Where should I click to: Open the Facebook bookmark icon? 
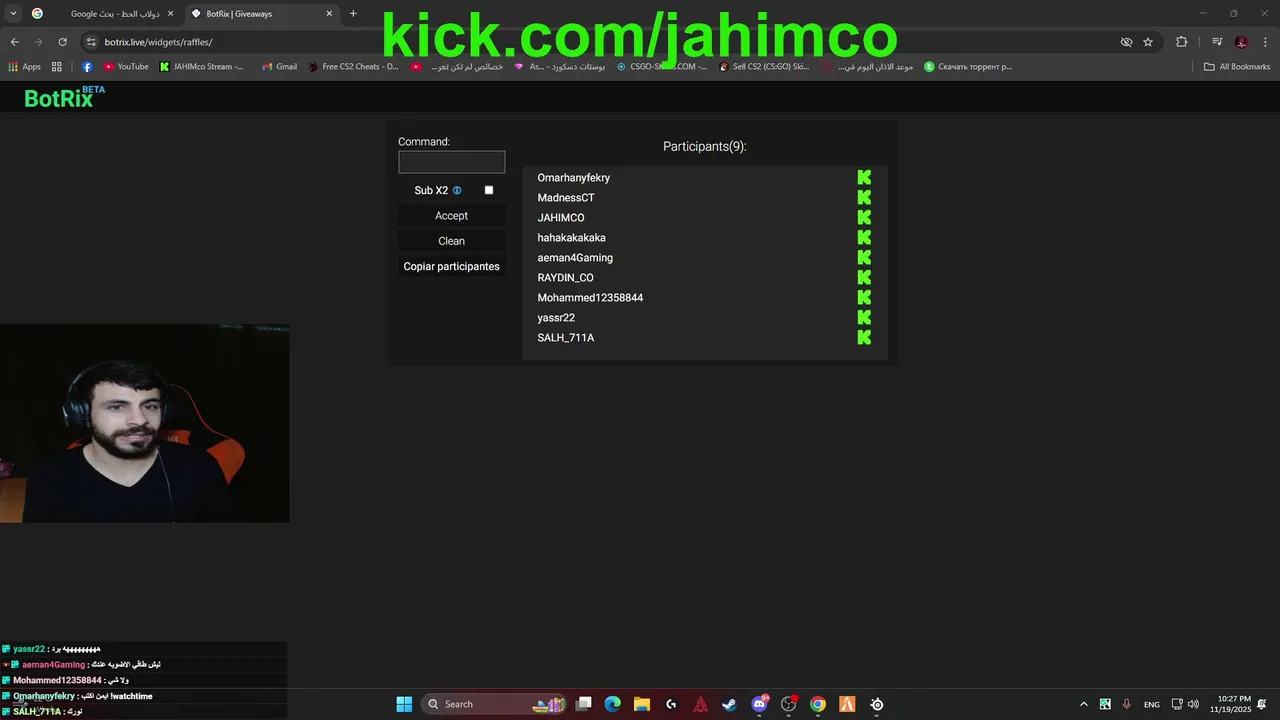[x=87, y=67]
